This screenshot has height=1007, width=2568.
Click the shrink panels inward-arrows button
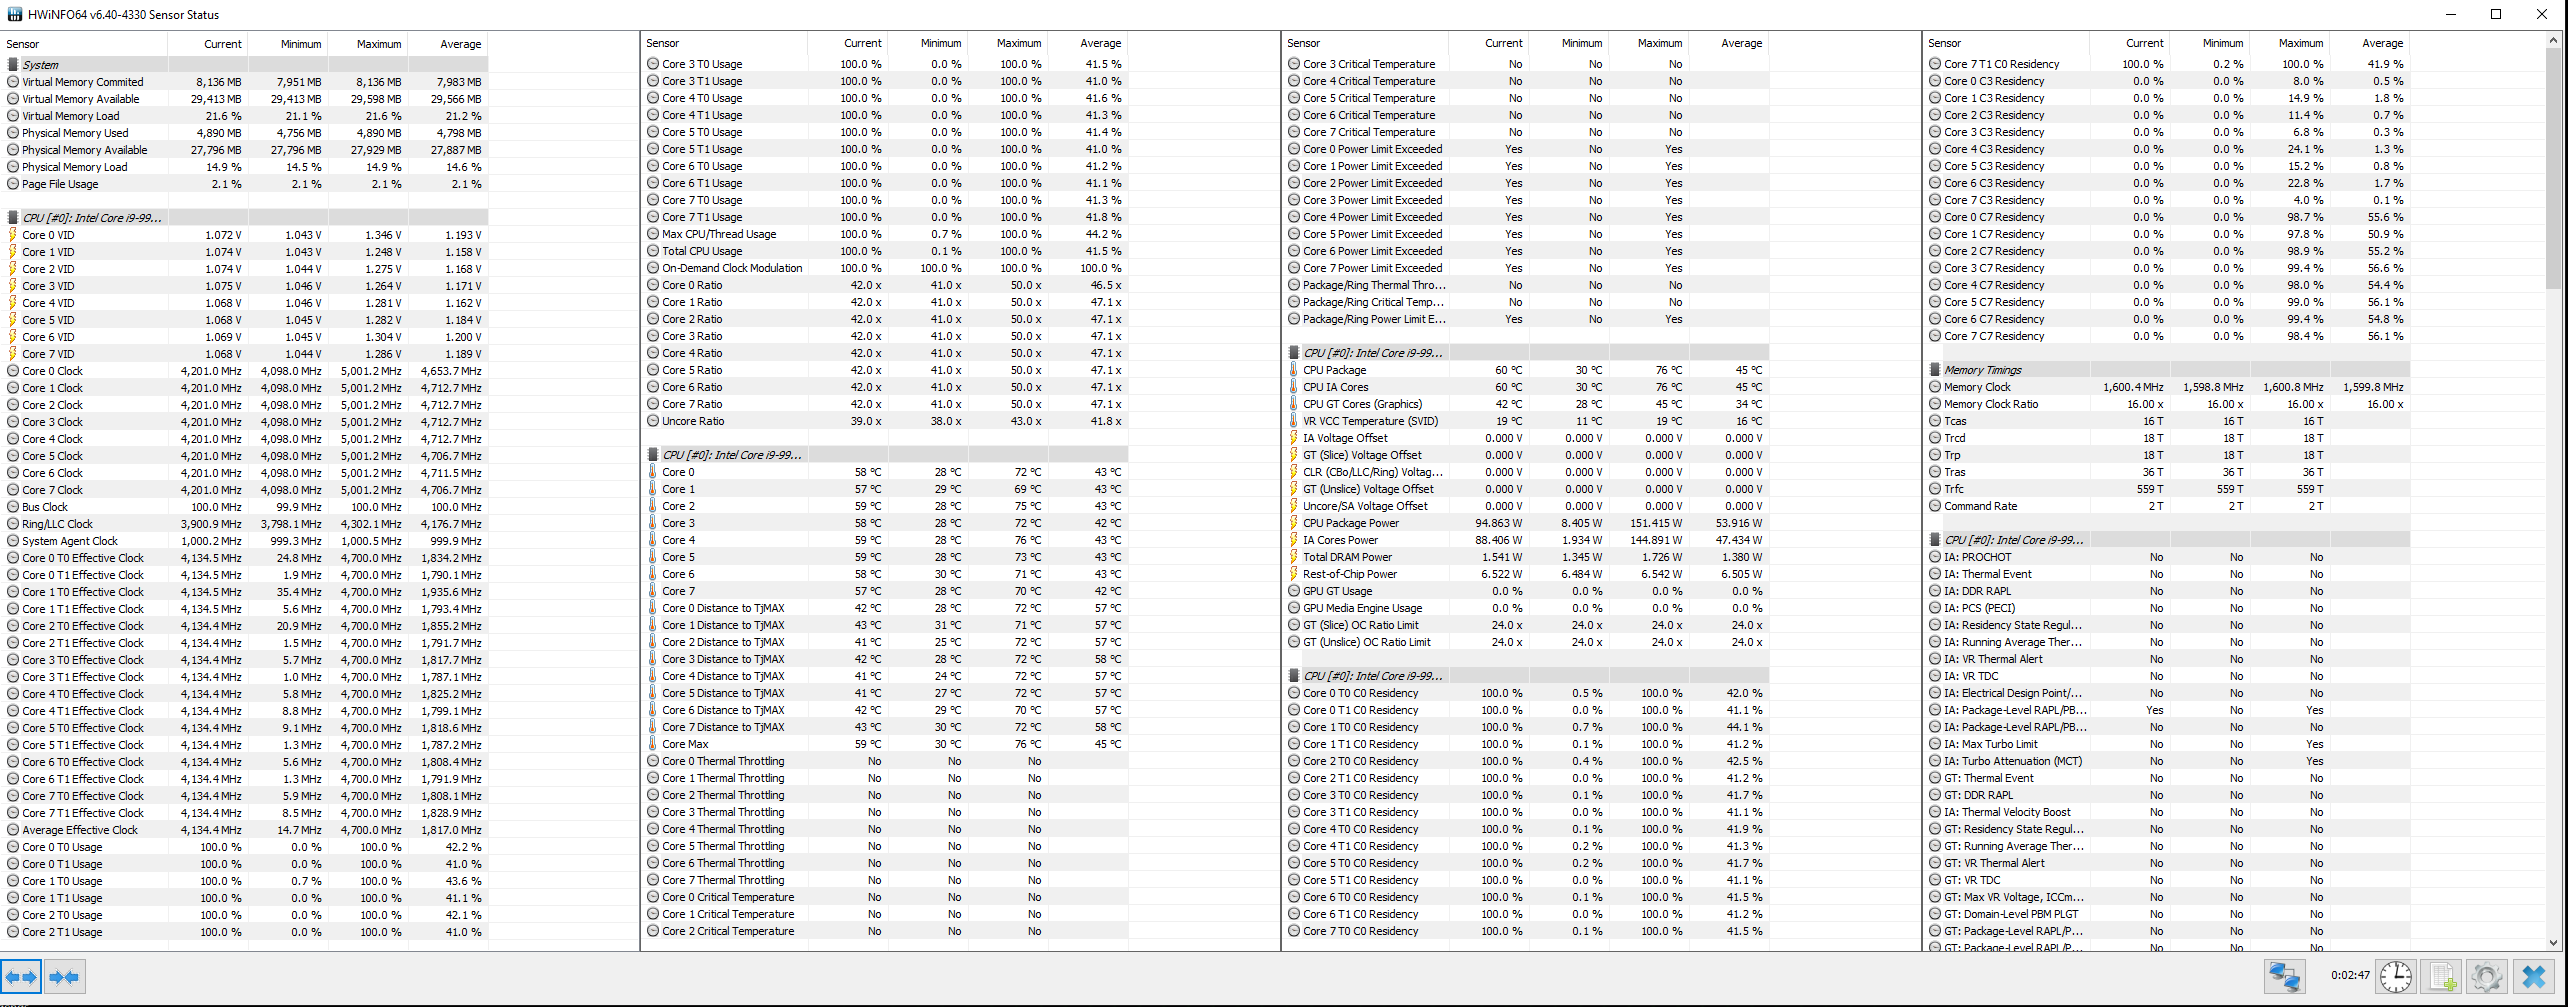(x=64, y=977)
